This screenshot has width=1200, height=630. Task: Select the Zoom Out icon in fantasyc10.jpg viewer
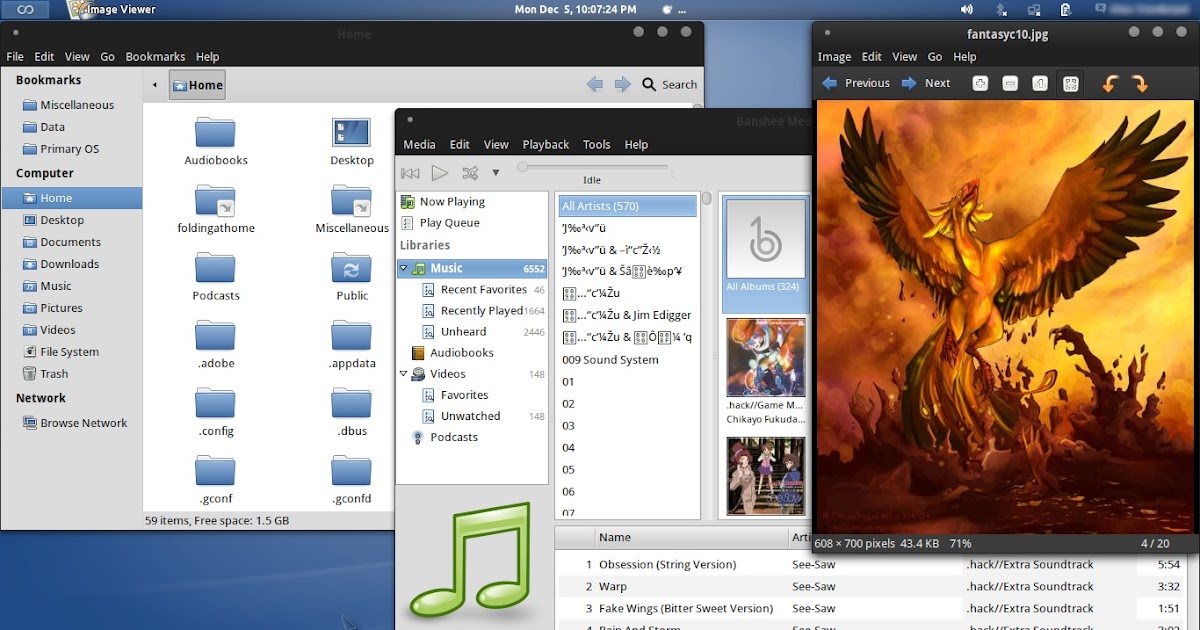(1010, 83)
